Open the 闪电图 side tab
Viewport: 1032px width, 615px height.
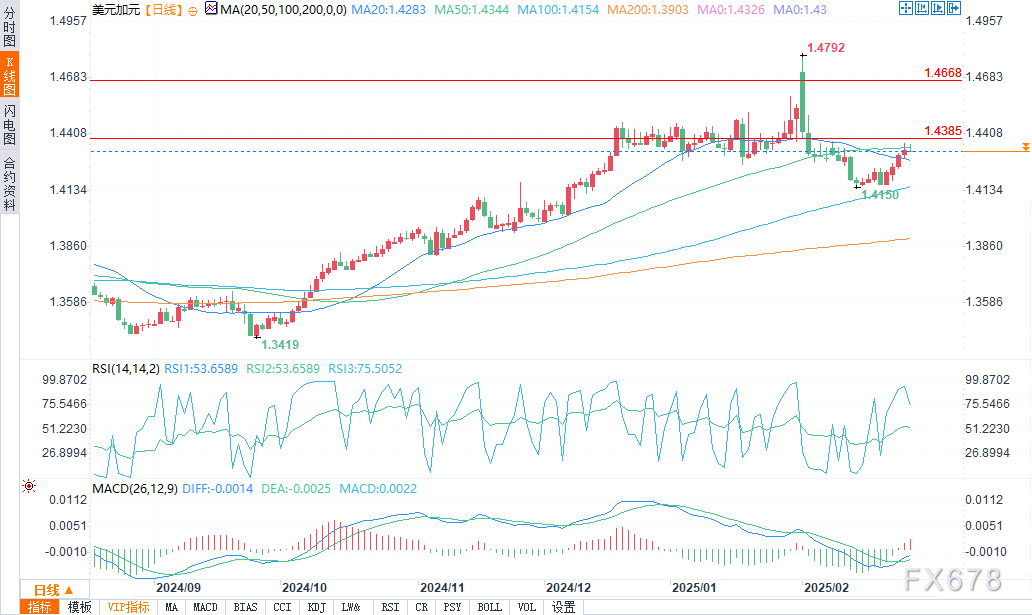(x=9, y=125)
